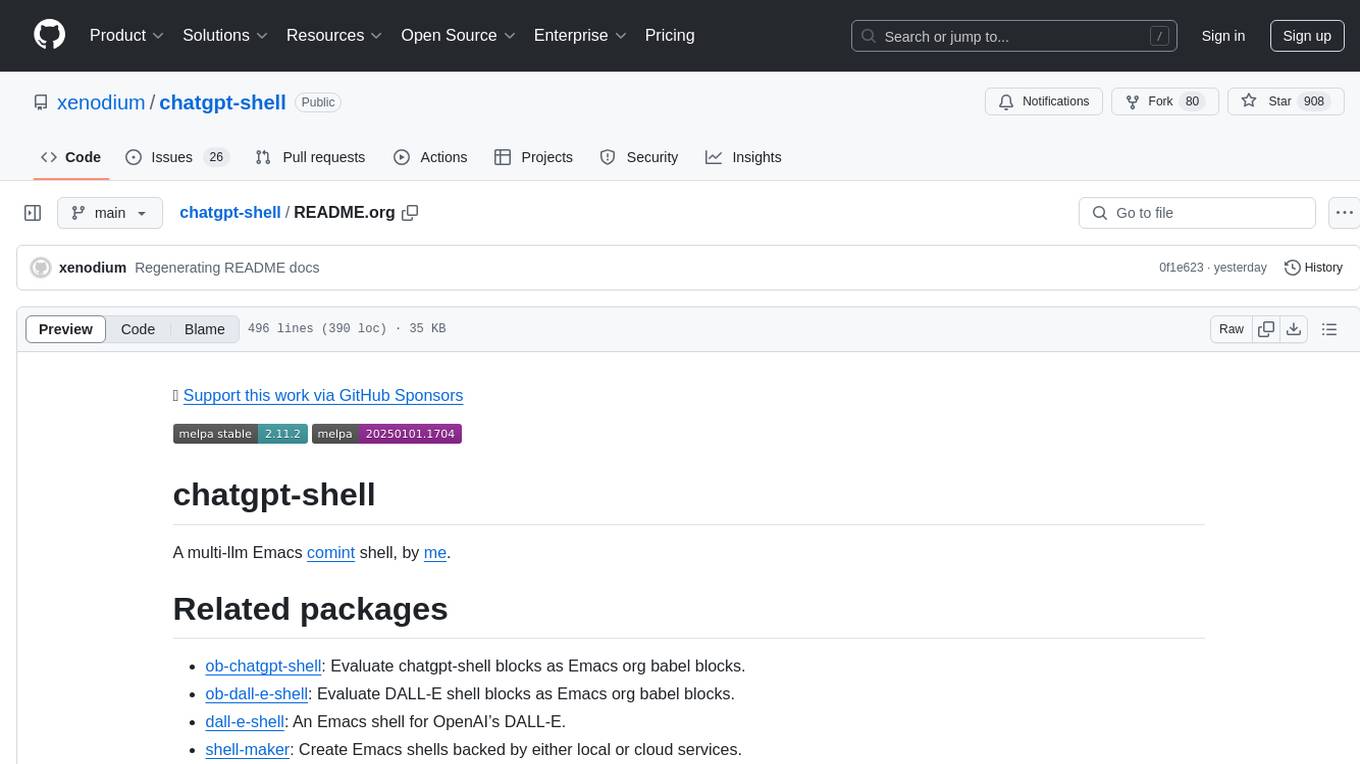Open the Security tab
Screen dimensions: 1360x764
tap(639, 157)
